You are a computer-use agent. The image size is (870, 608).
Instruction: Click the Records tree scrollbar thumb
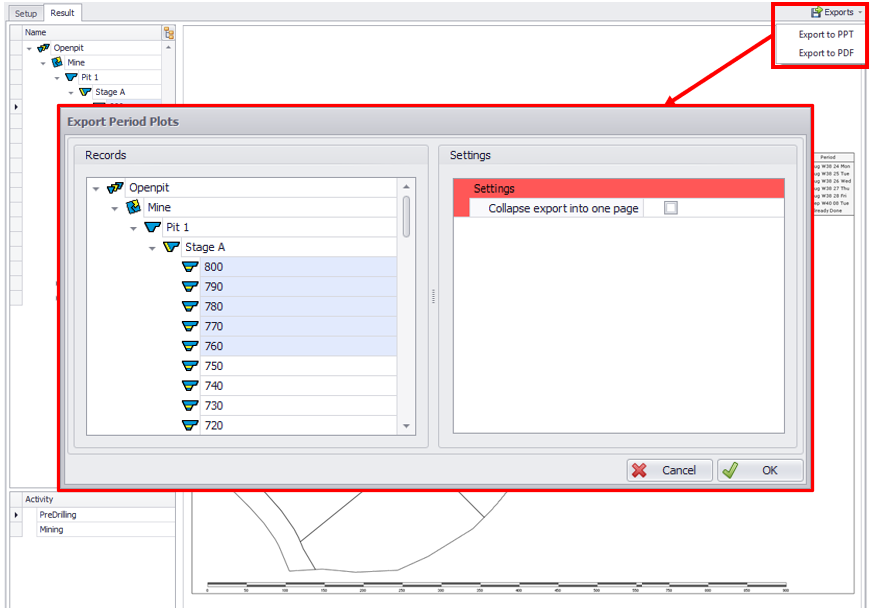click(406, 216)
